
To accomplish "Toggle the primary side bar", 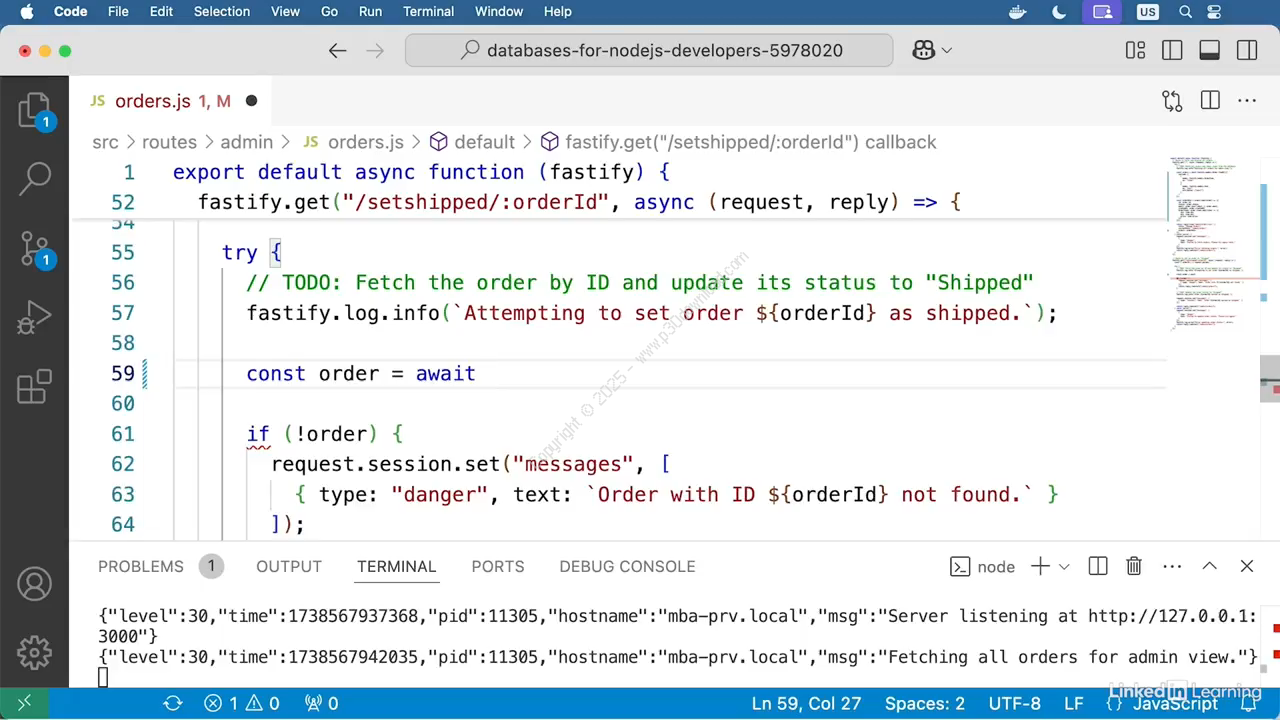I will [x=1172, y=50].
